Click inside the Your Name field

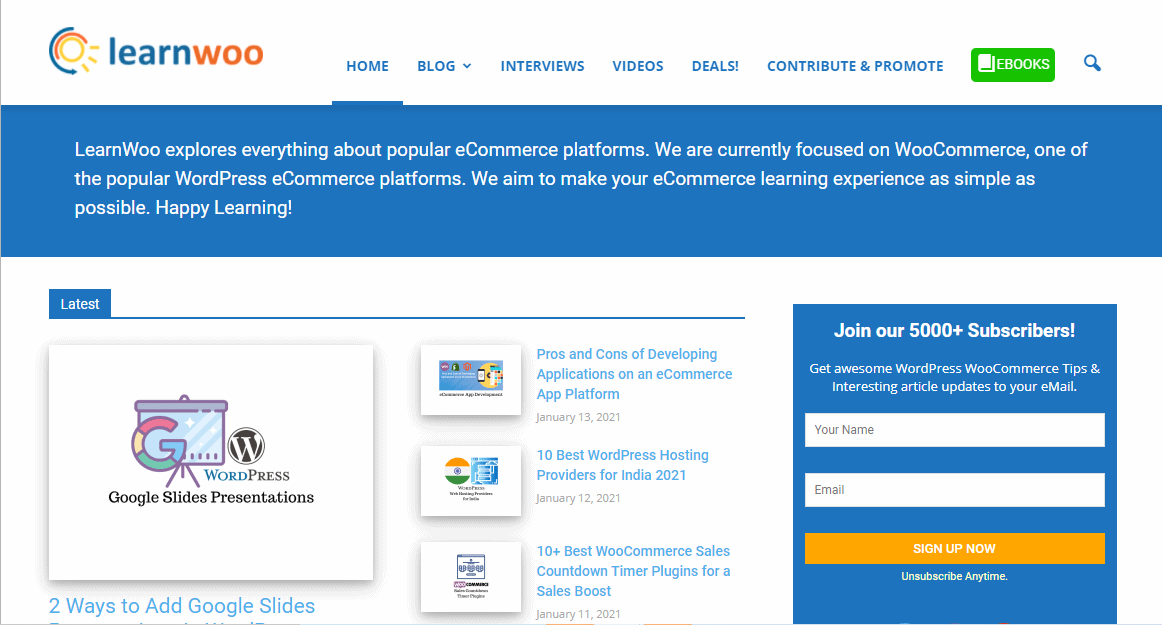(x=954, y=430)
